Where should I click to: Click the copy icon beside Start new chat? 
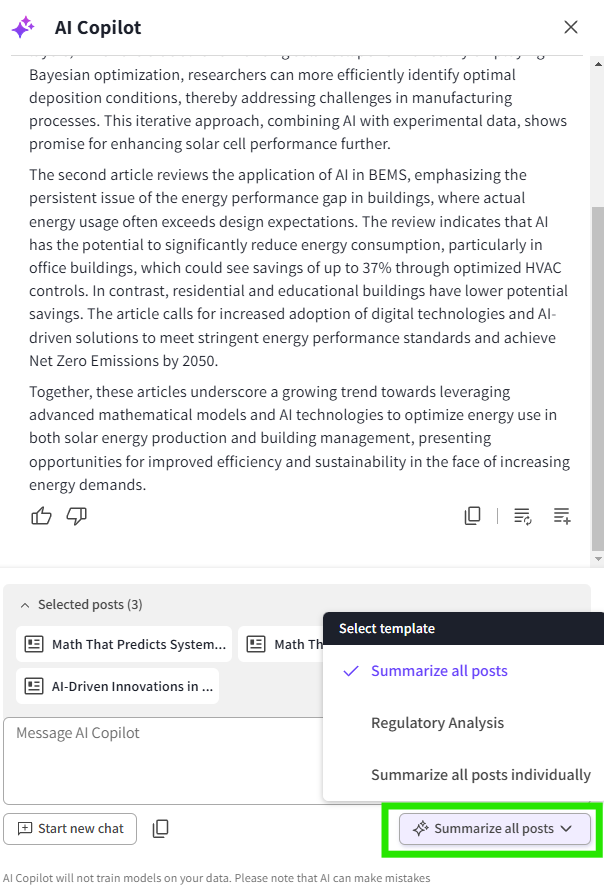coord(160,828)
